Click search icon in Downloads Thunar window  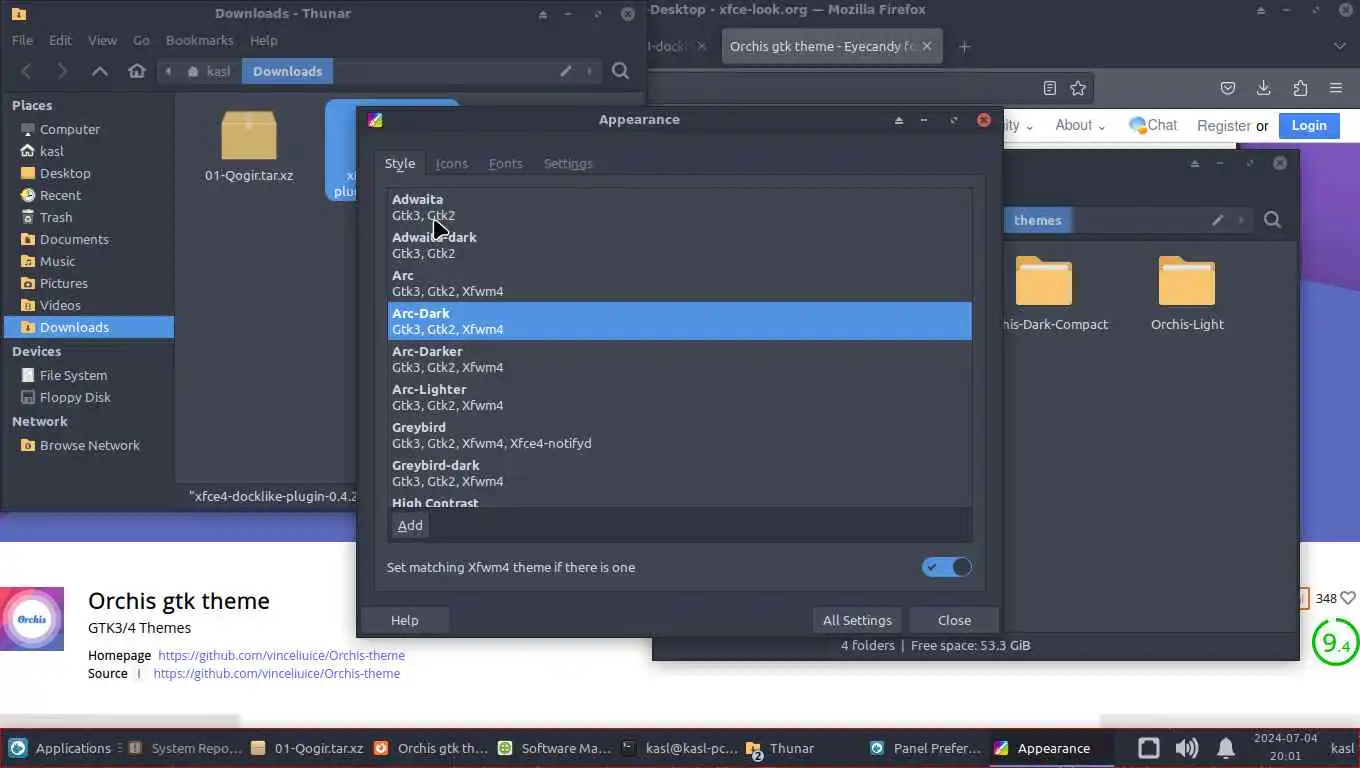click(x=620, y=71)
